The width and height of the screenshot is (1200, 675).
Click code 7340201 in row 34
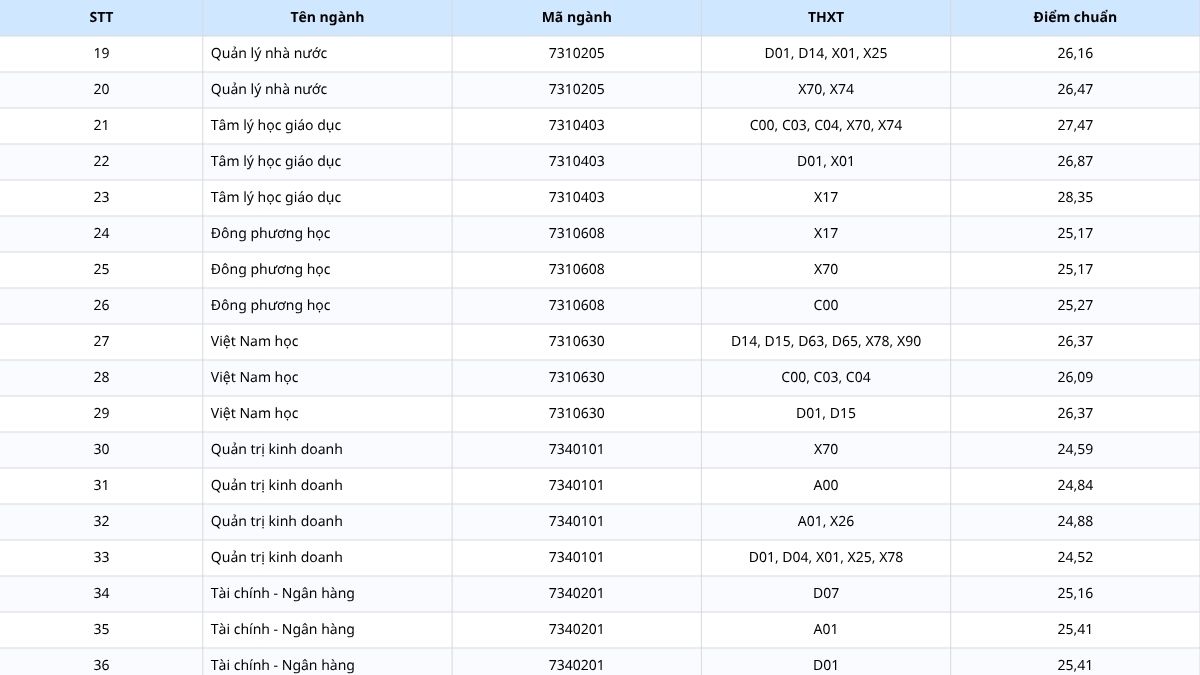point(576,593)
